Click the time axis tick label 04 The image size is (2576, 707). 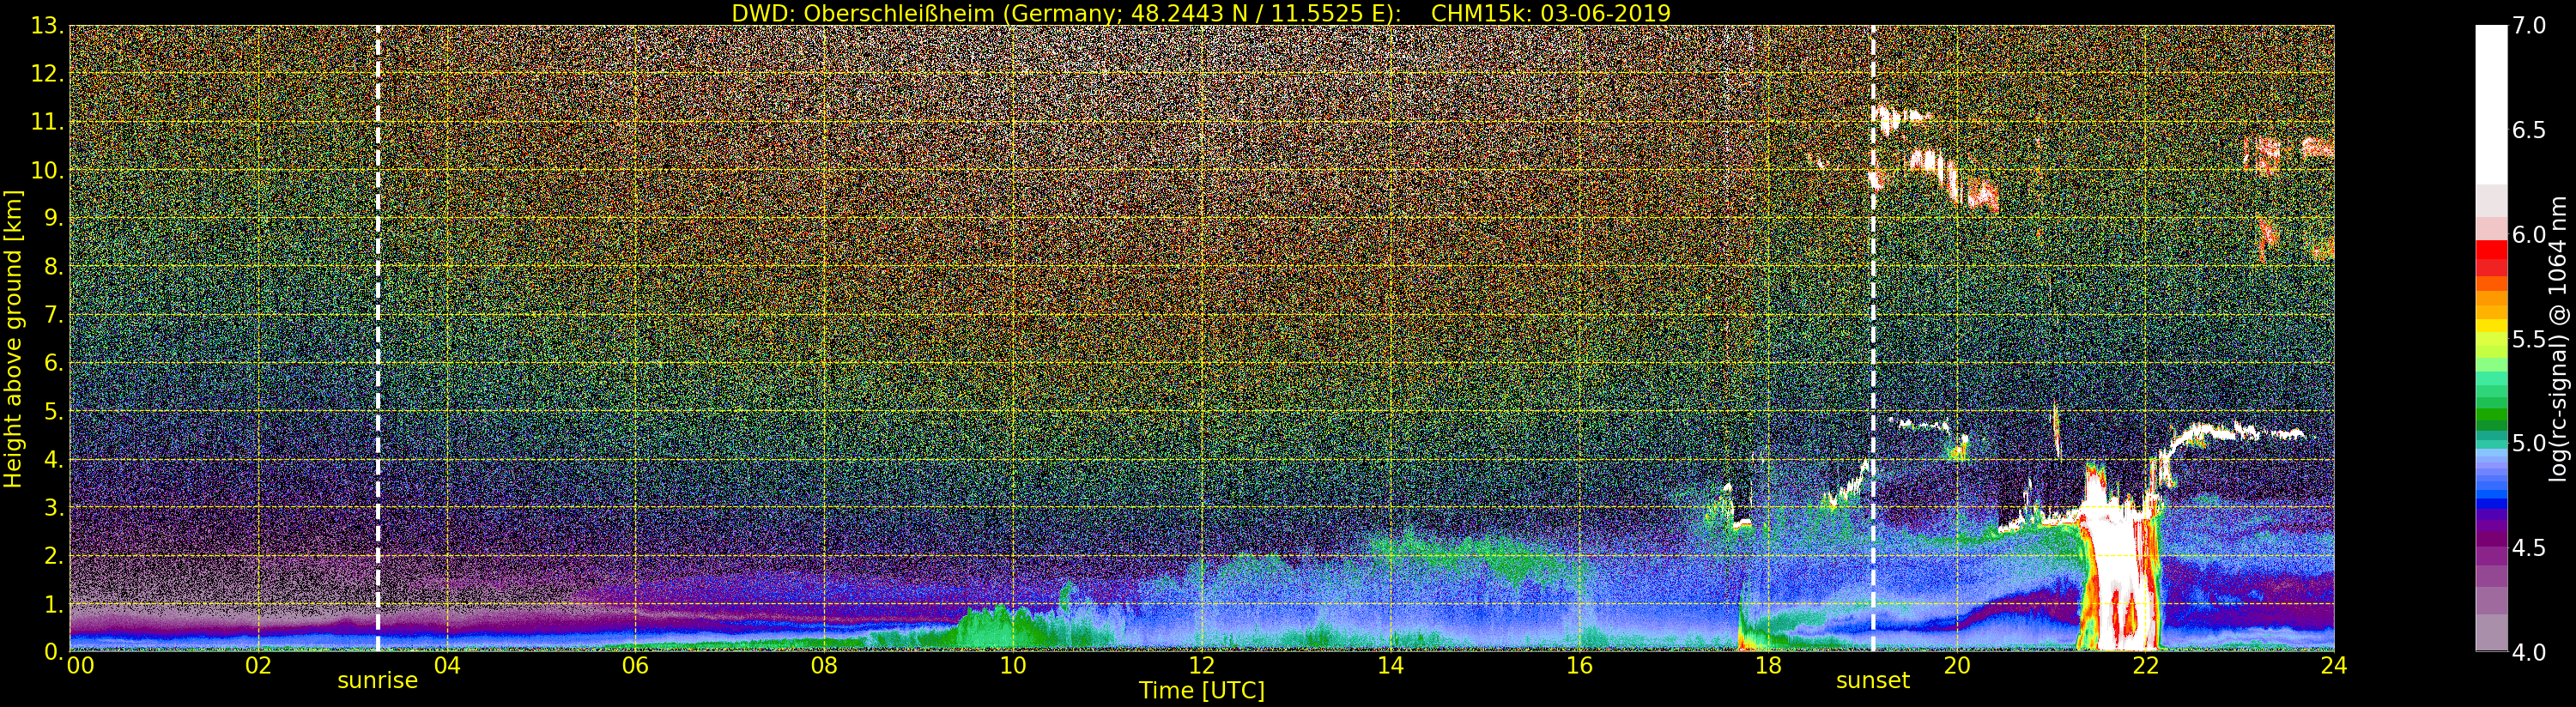[447, 666]
